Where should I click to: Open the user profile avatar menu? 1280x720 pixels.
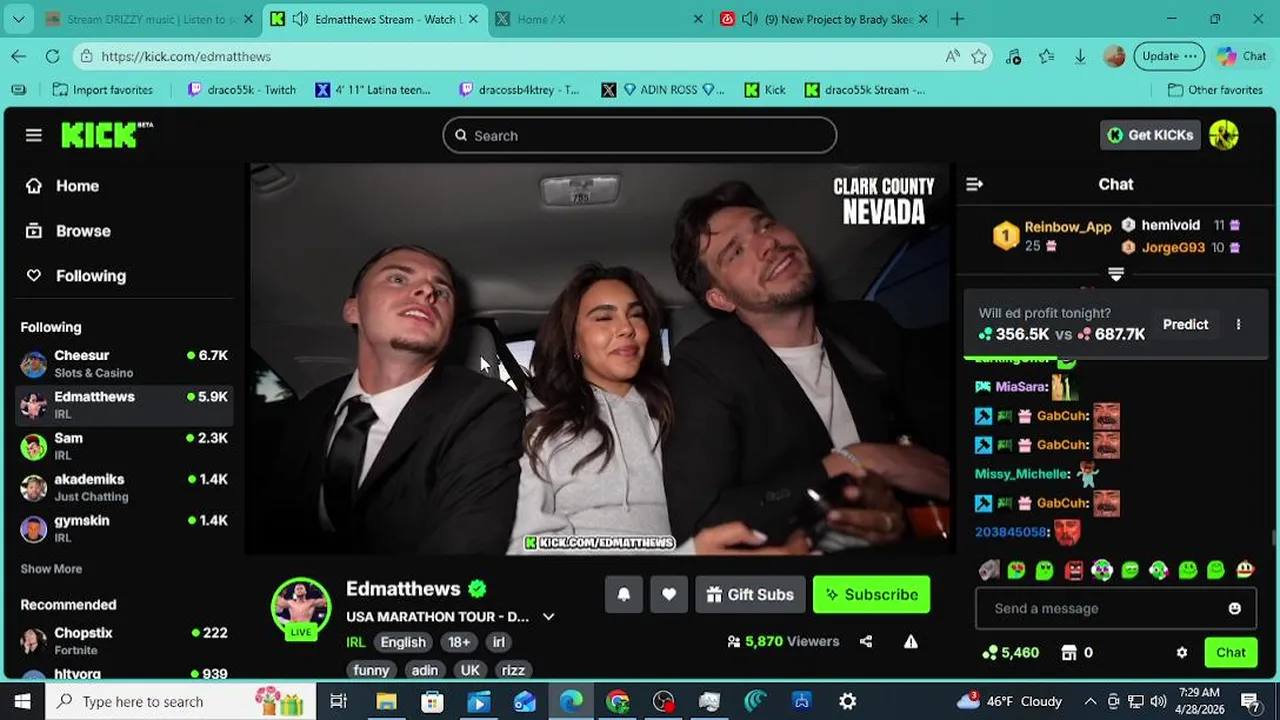coord(1224,135)
